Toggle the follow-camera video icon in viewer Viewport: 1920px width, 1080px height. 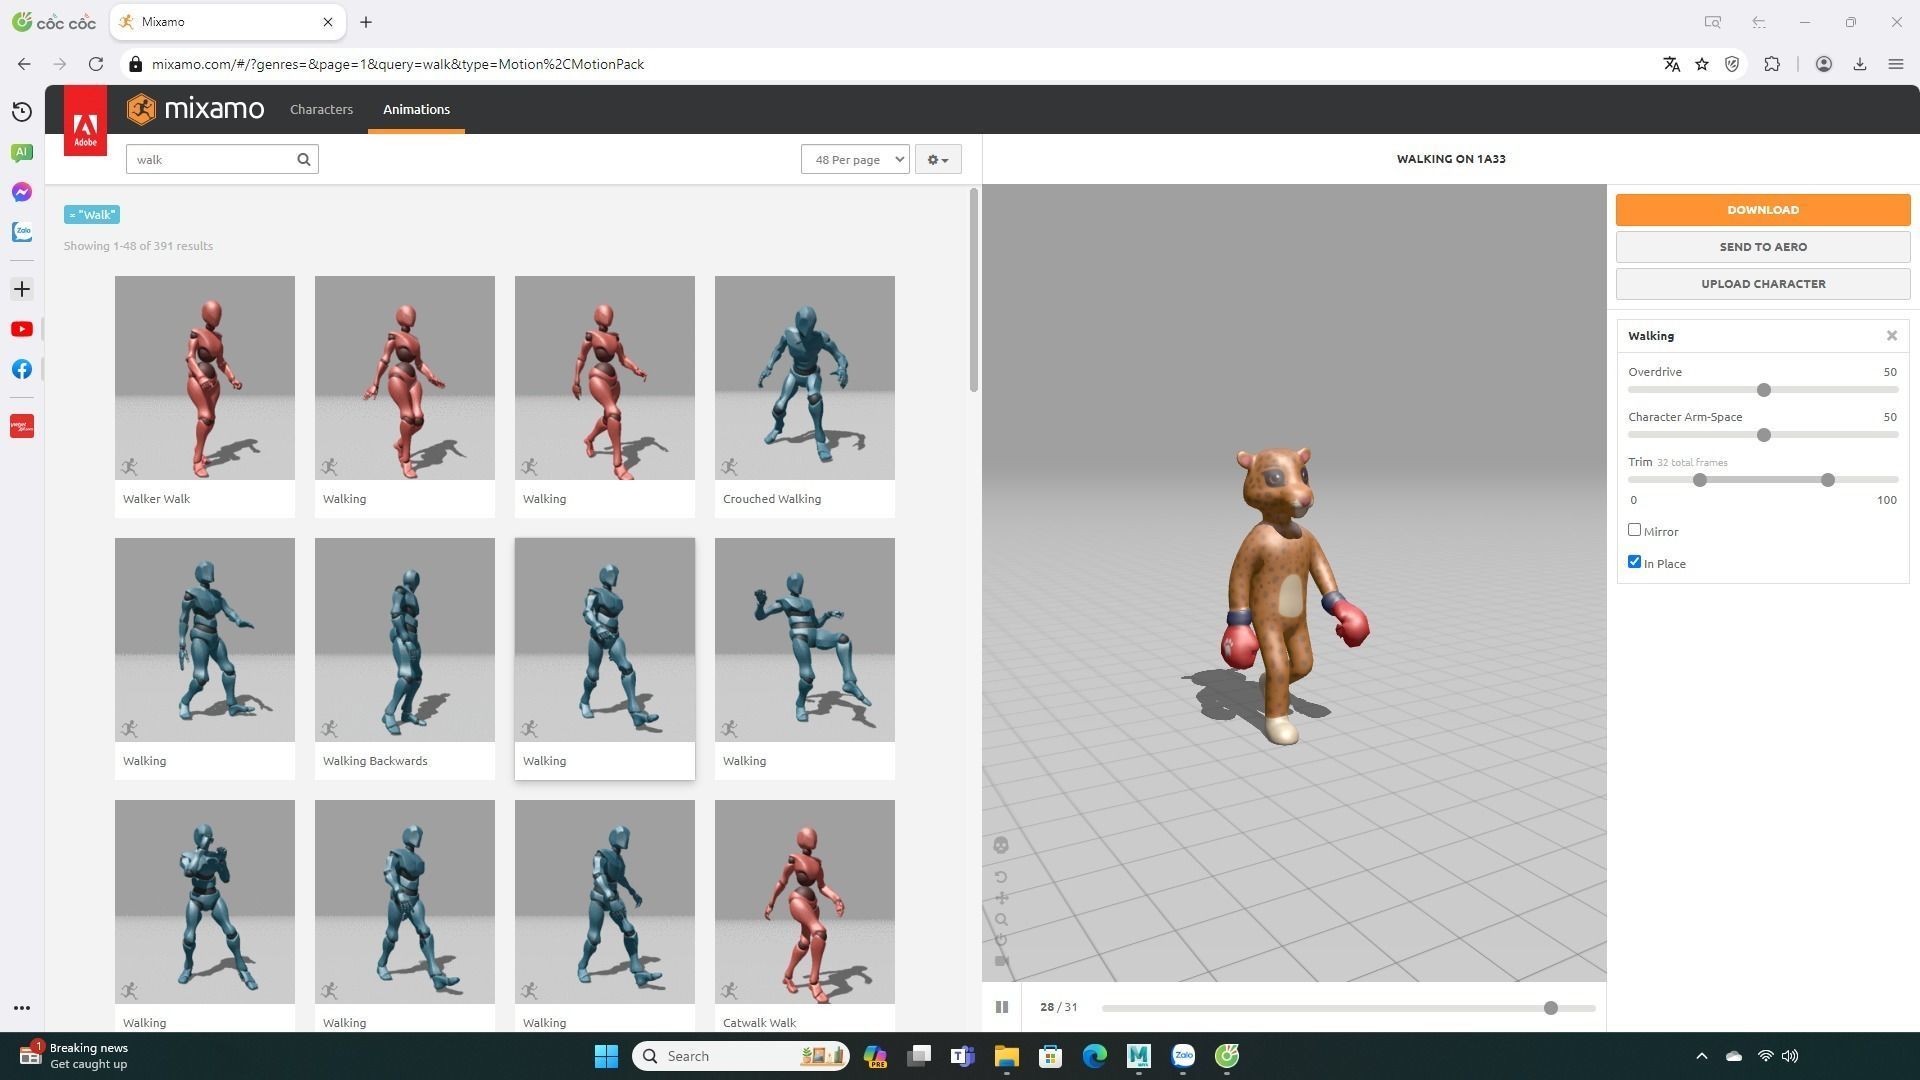[x=1001, y=961]
